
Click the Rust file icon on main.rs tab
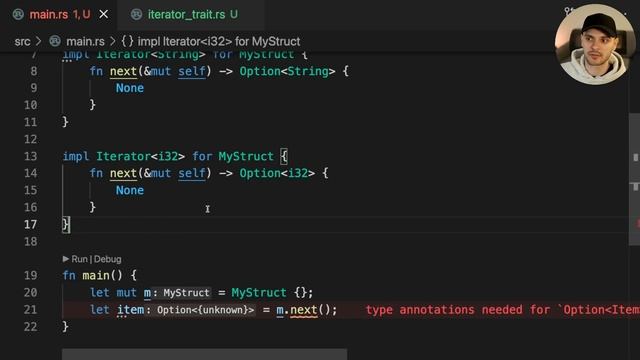point(18,15)
